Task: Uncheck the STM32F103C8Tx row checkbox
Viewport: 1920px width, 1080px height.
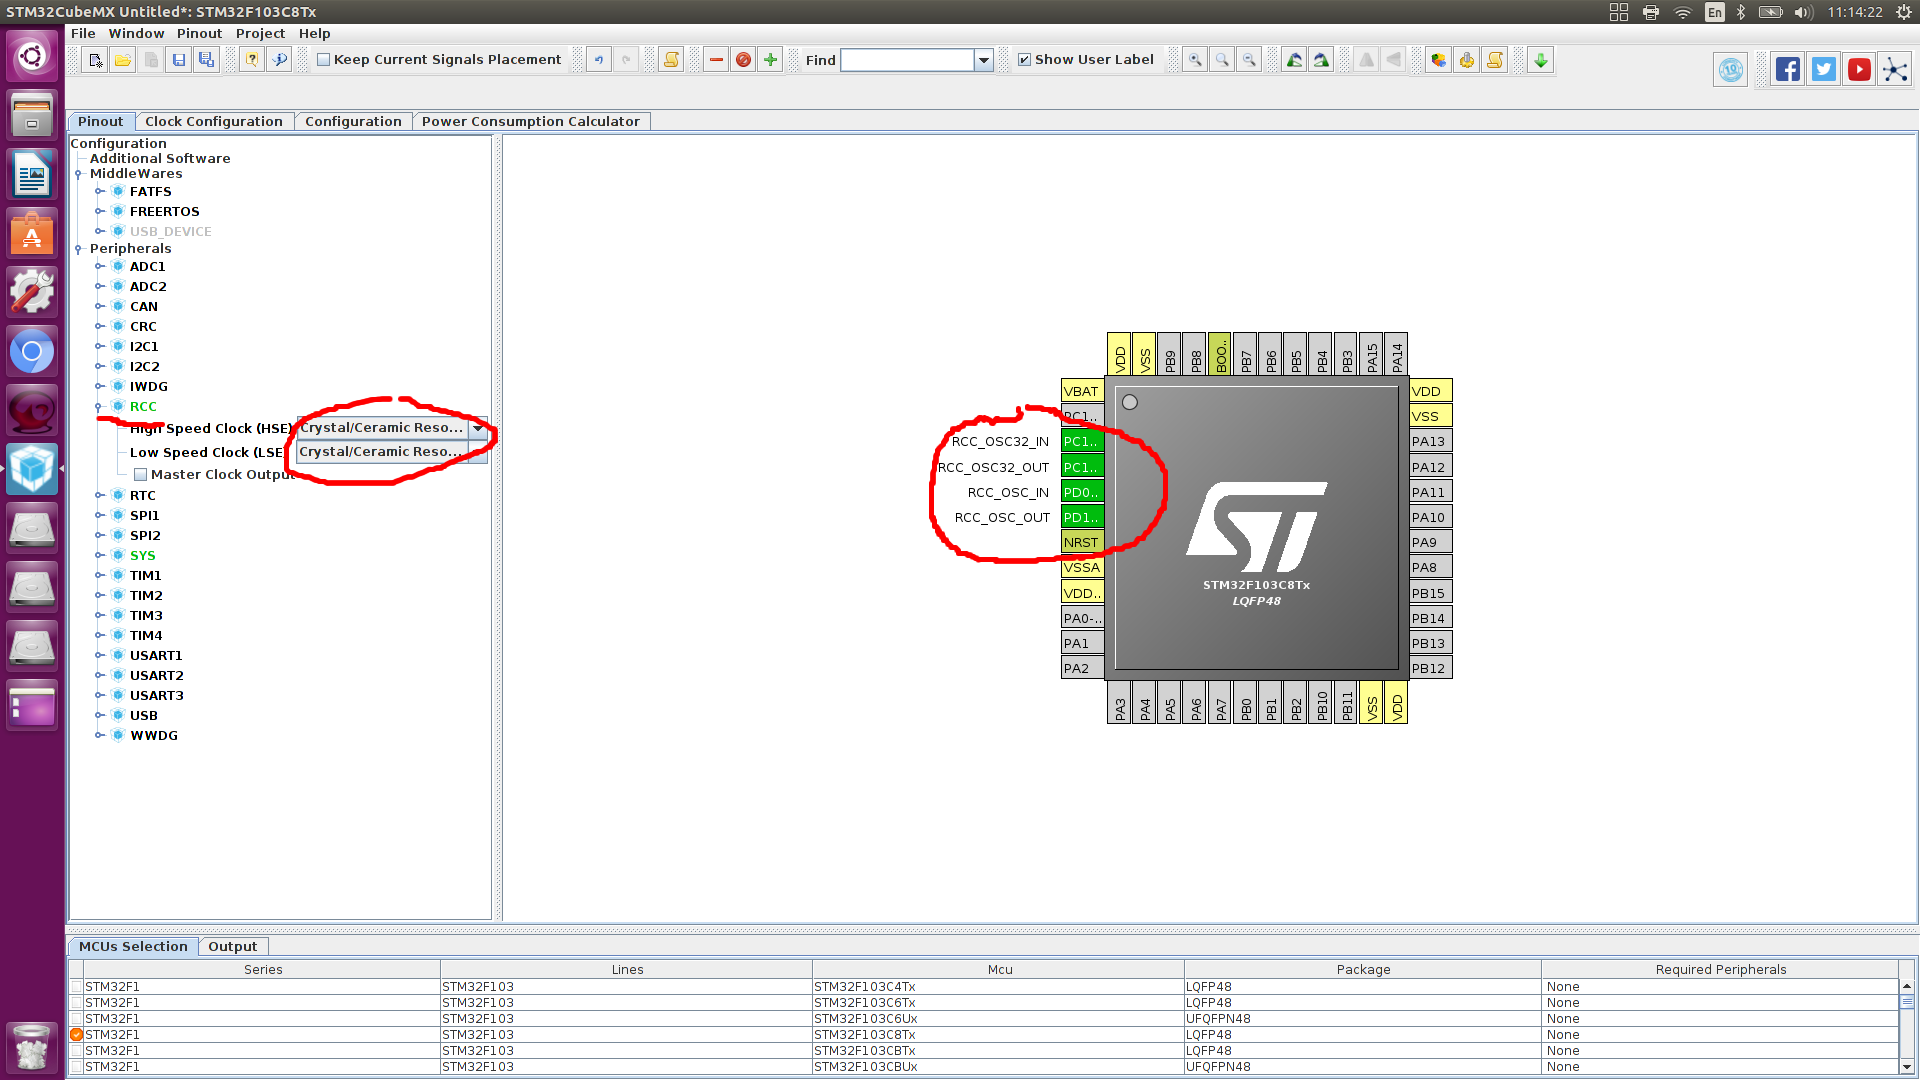Action: pos(76,1034)
